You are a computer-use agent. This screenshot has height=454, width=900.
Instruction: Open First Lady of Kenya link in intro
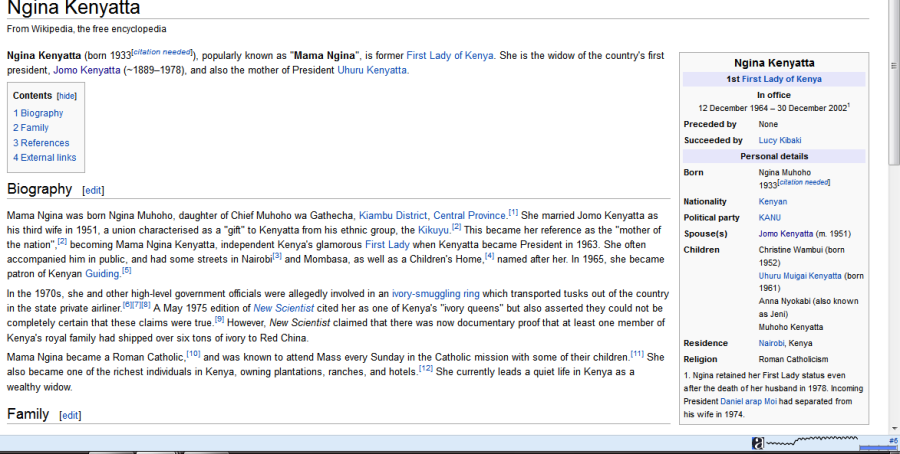449,56
